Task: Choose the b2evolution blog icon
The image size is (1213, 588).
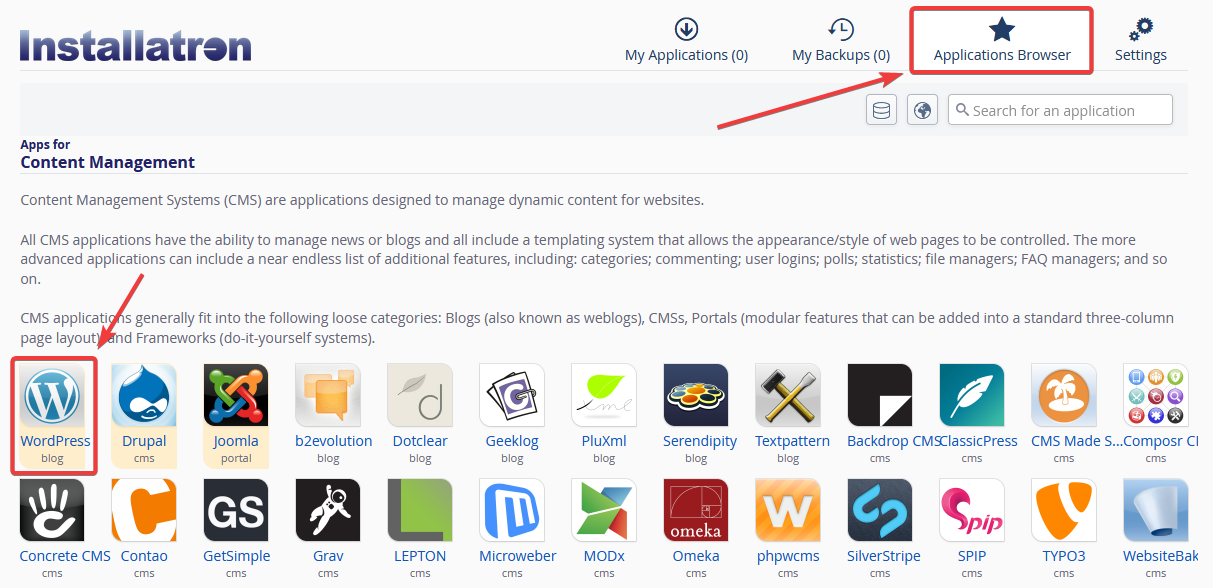Action: [x=328, y=395]
